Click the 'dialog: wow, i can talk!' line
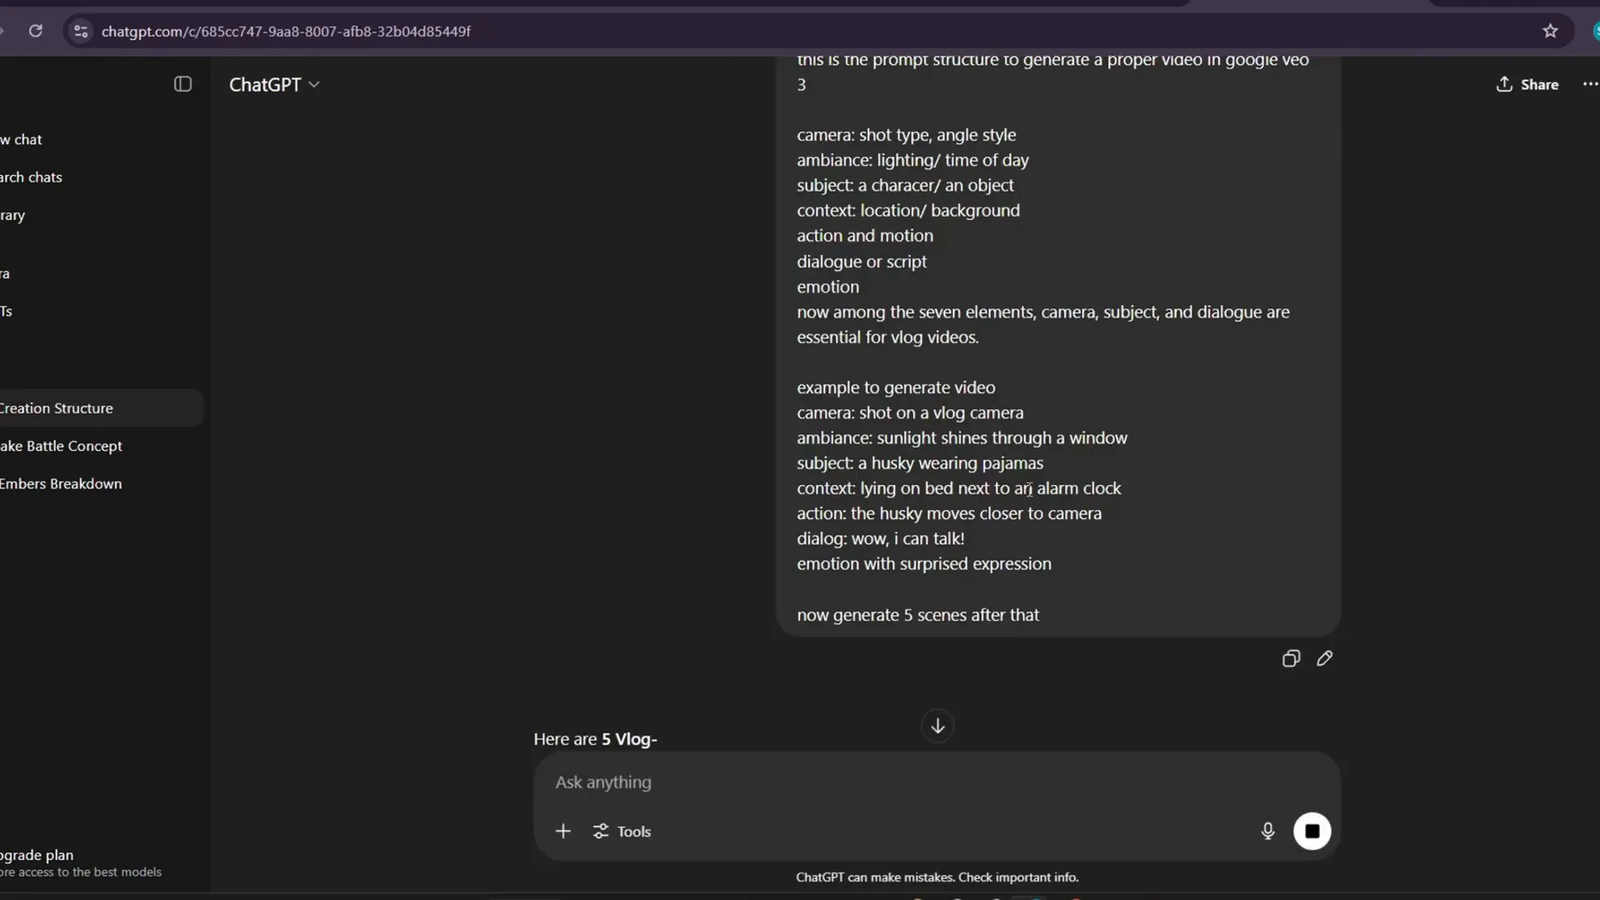The image size is (1600, 900). (x=881, y=539)
